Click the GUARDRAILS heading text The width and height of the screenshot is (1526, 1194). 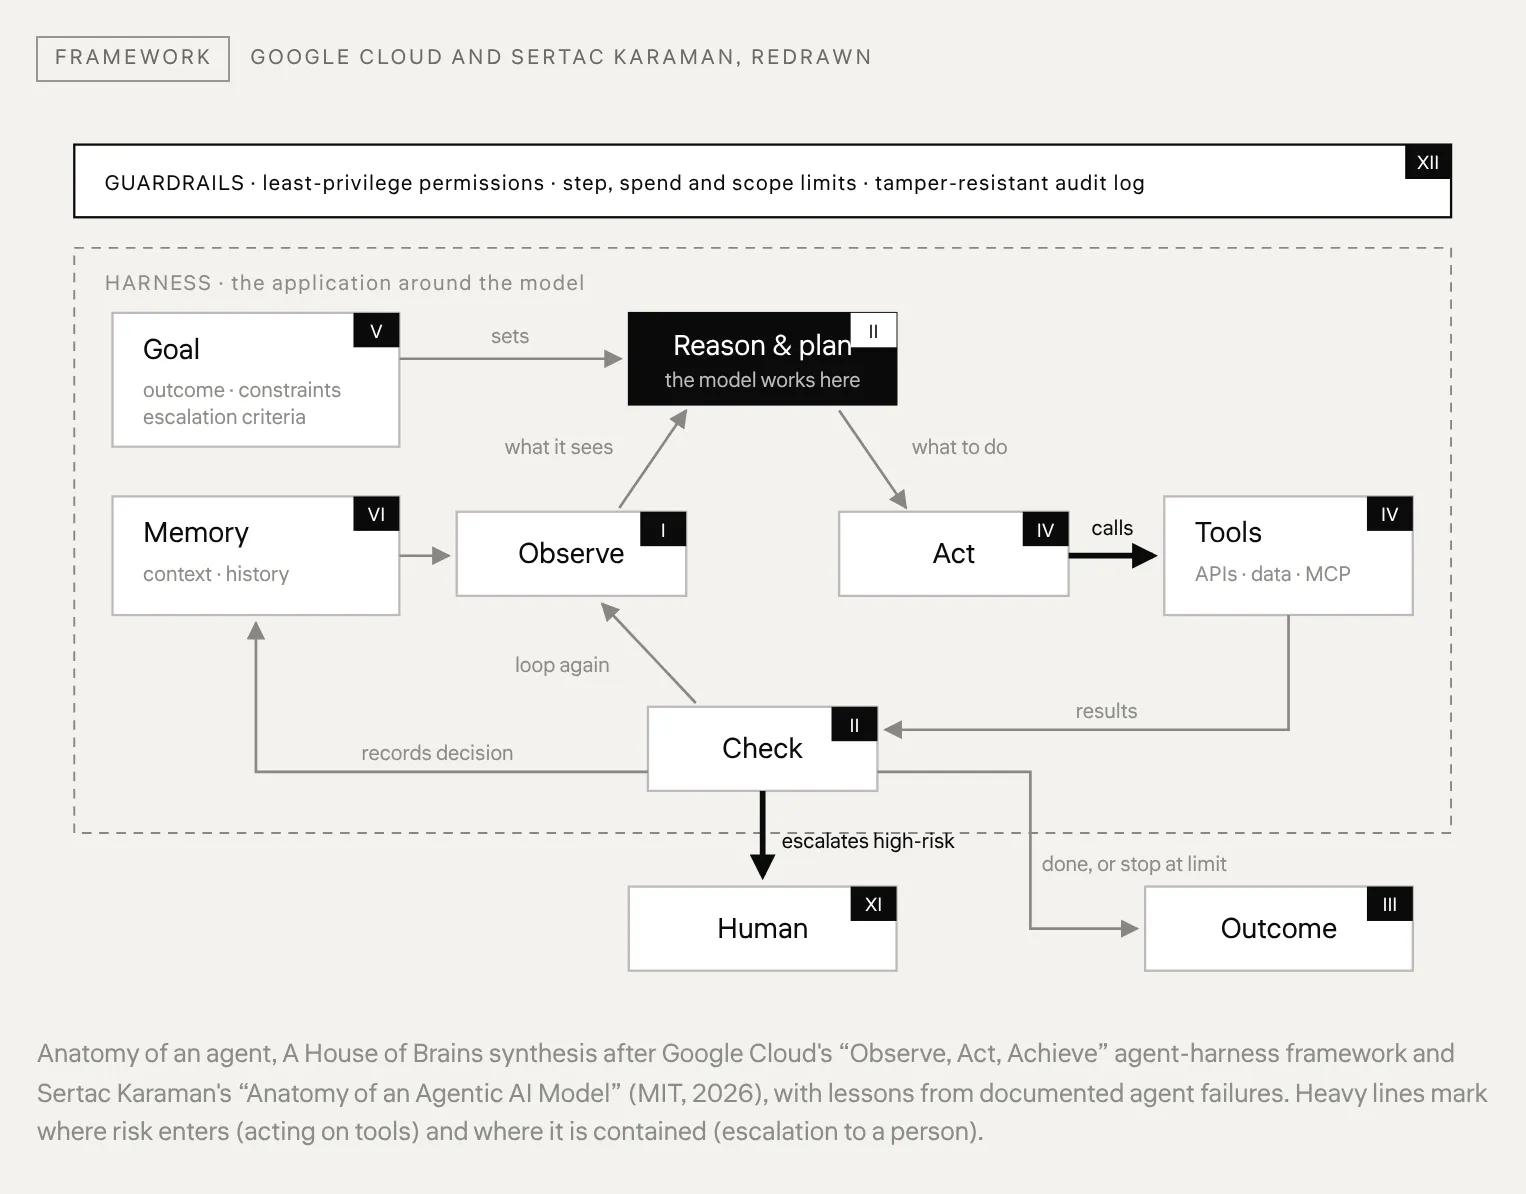click(x=174, y=183)
